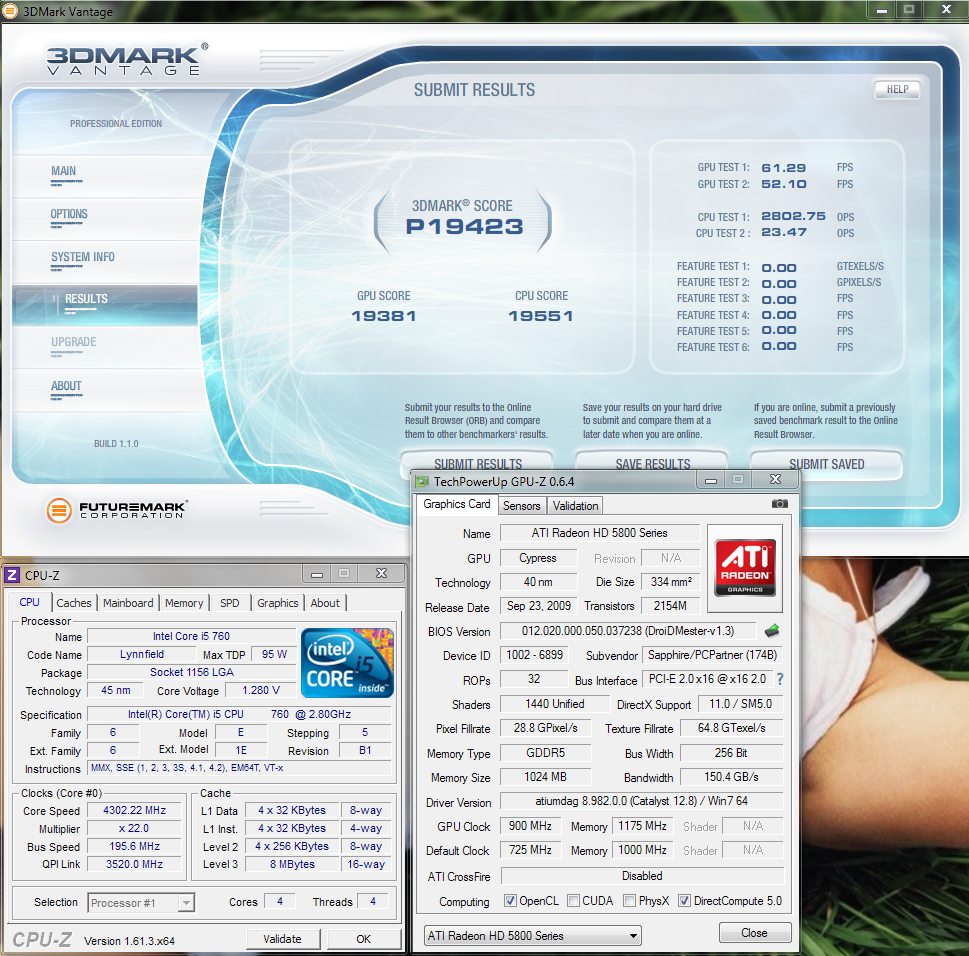The height and width of the screenshot is (956, 969).
Task: Click the GPU-Z Name field ATI Radeon HD 5800 Series
Action: 599,533
